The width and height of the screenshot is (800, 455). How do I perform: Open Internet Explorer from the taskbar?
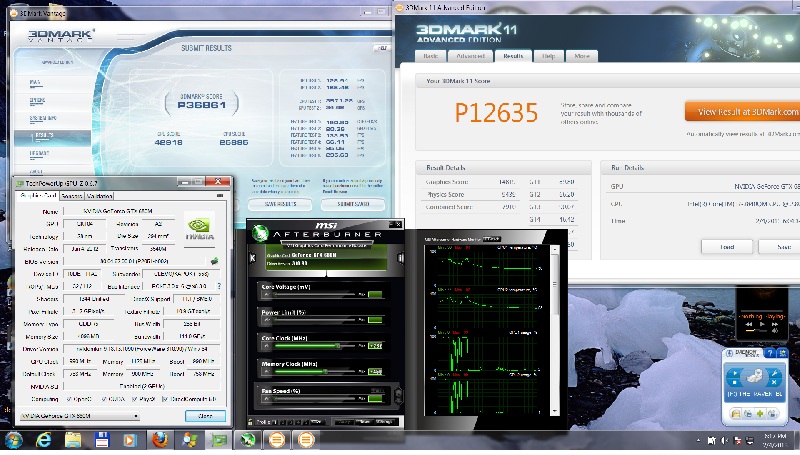click(44, 439)
